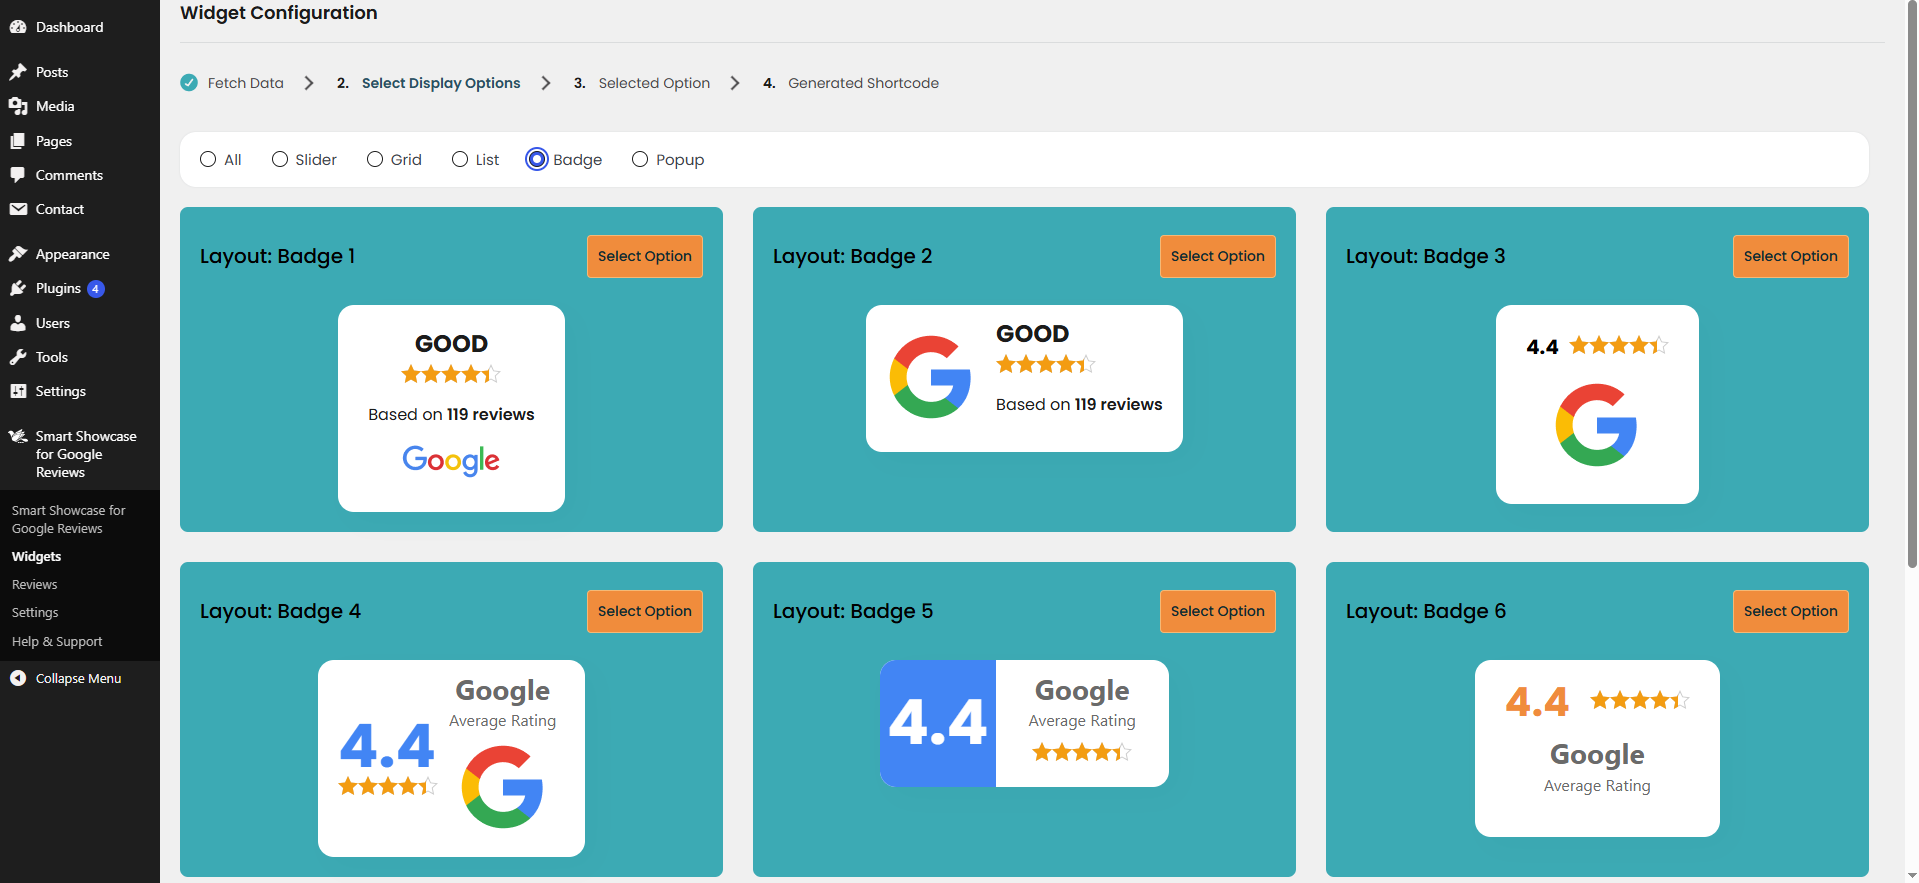This screenshot has height=883, width=1919.
Task: Click the Badge 5 preview card
Action: coord(1024,723)
